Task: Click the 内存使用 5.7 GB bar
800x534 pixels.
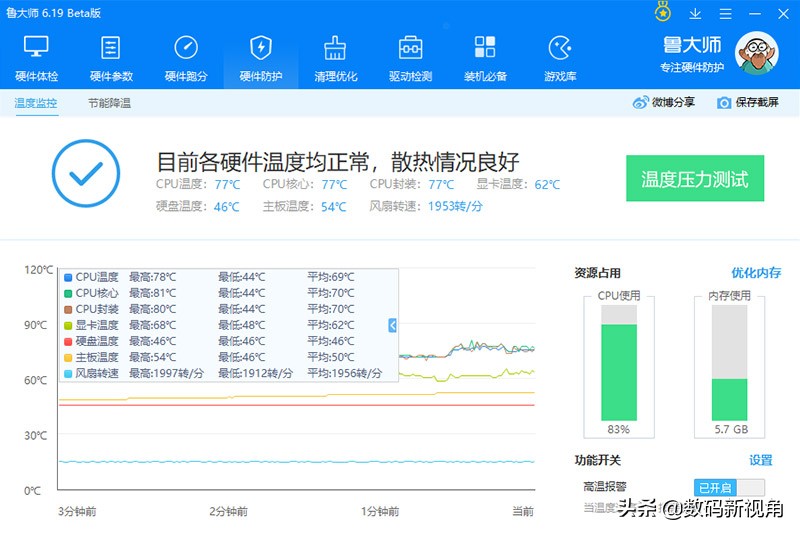Action: (x=730, y=363)
